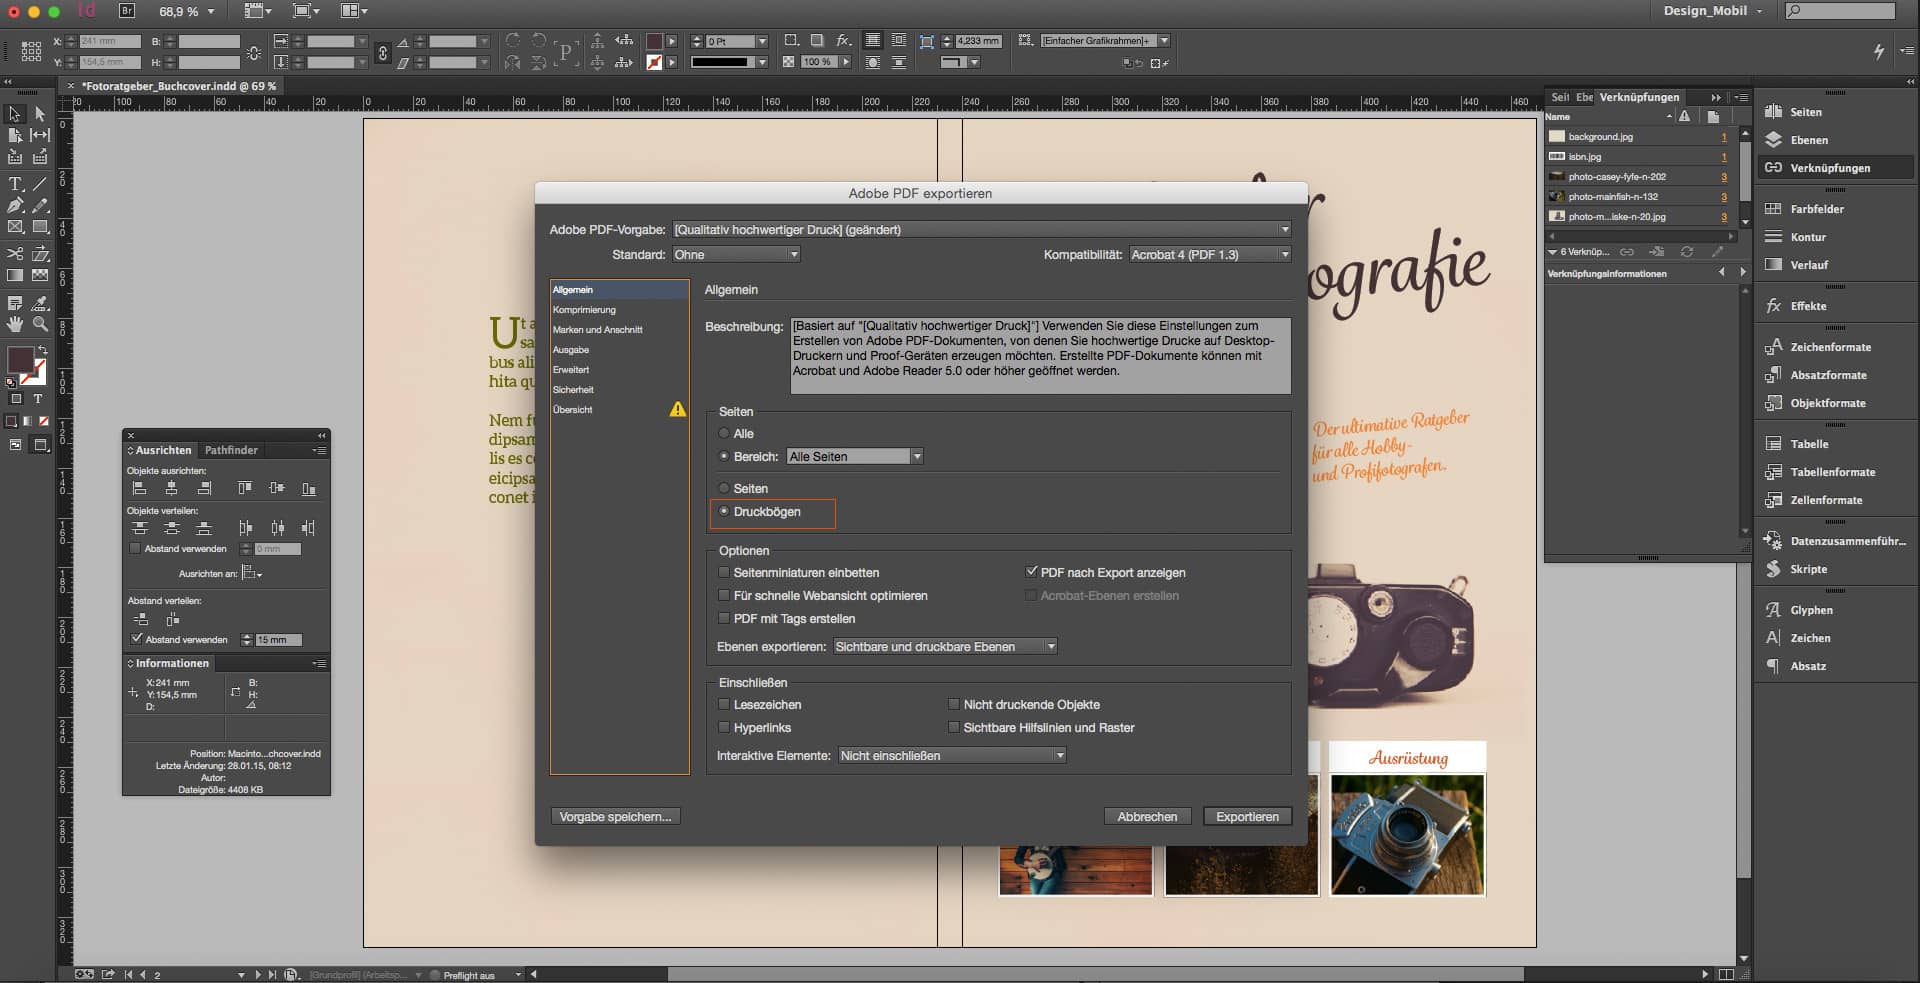Select the Hand tool
Screen dimensions: 1920x983
(15, 324)
